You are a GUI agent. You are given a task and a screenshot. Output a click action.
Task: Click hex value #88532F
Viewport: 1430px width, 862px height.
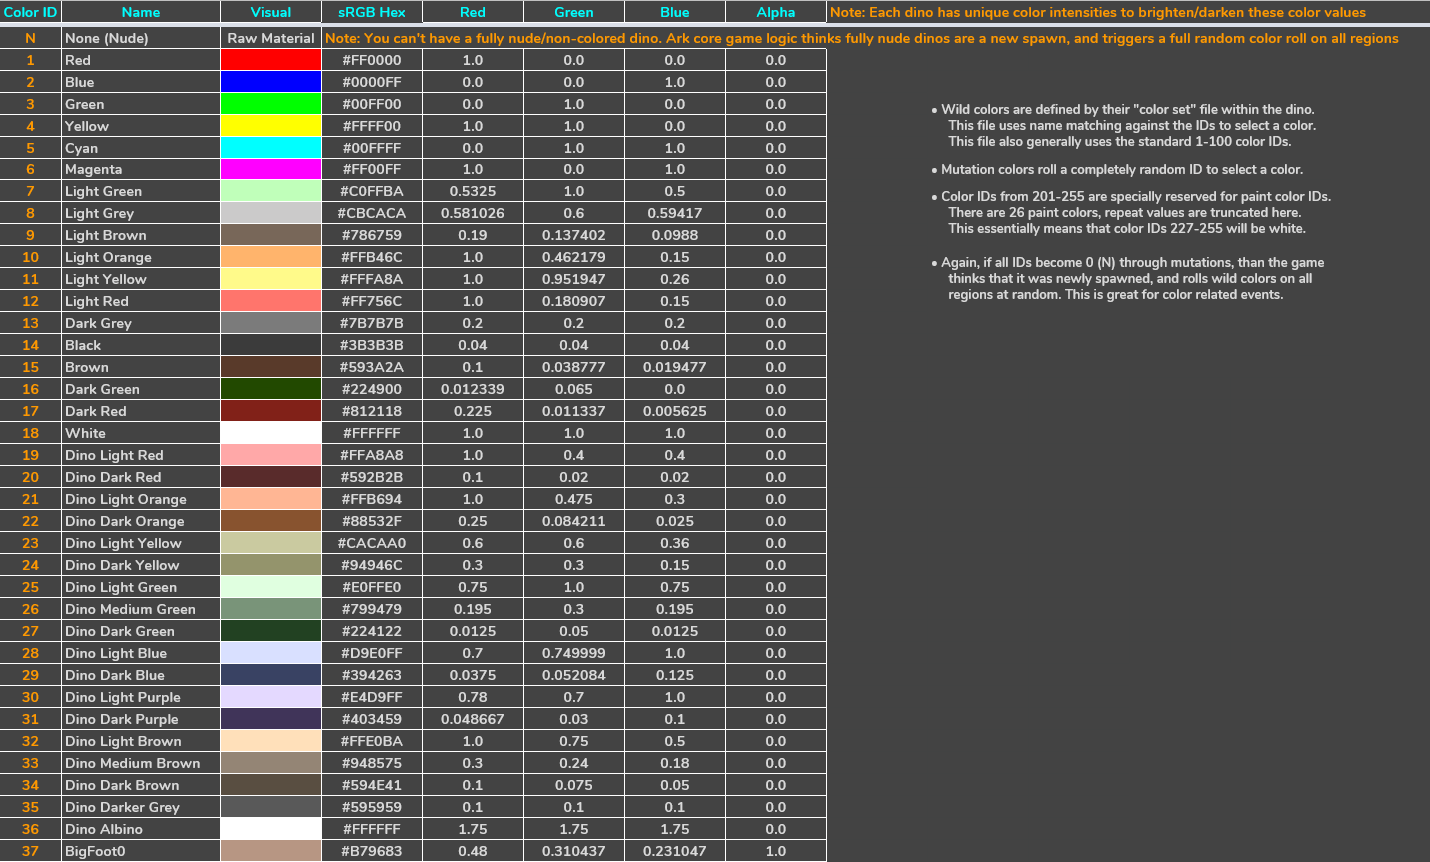372,522
